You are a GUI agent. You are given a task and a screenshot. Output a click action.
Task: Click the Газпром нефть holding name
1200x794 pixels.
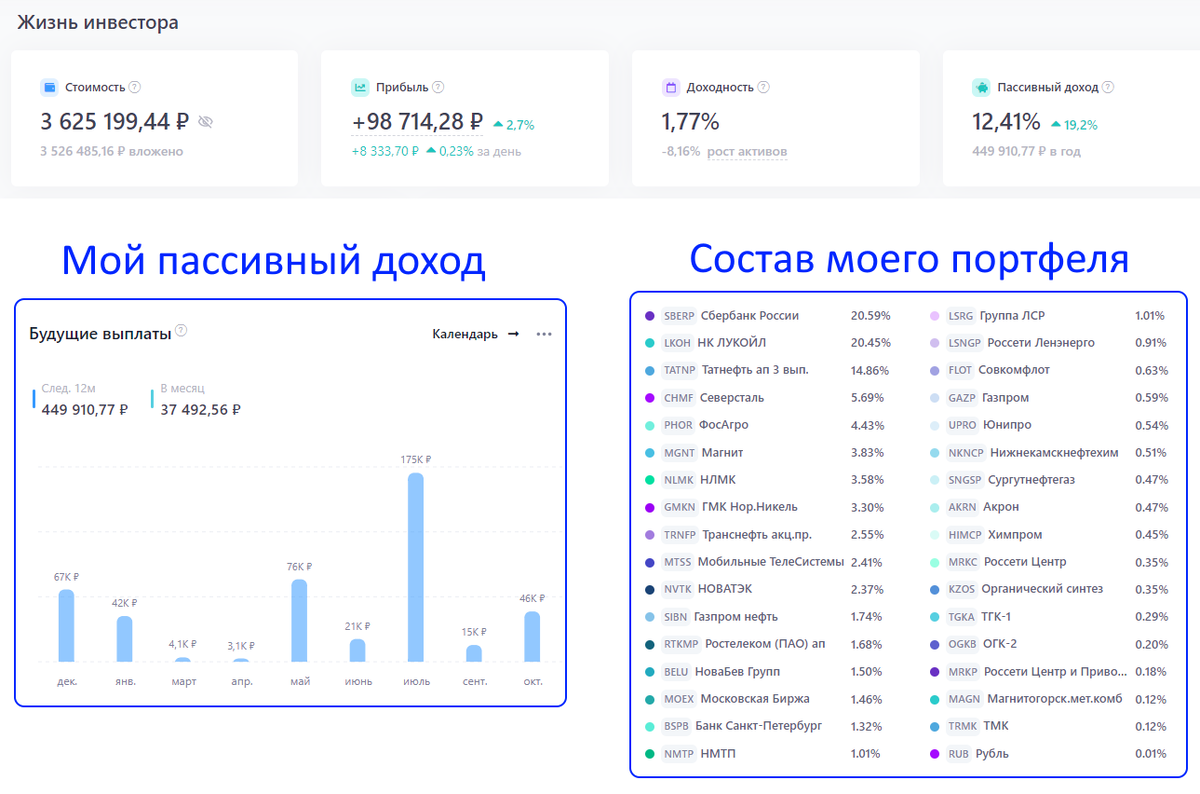tap(735, 617)
